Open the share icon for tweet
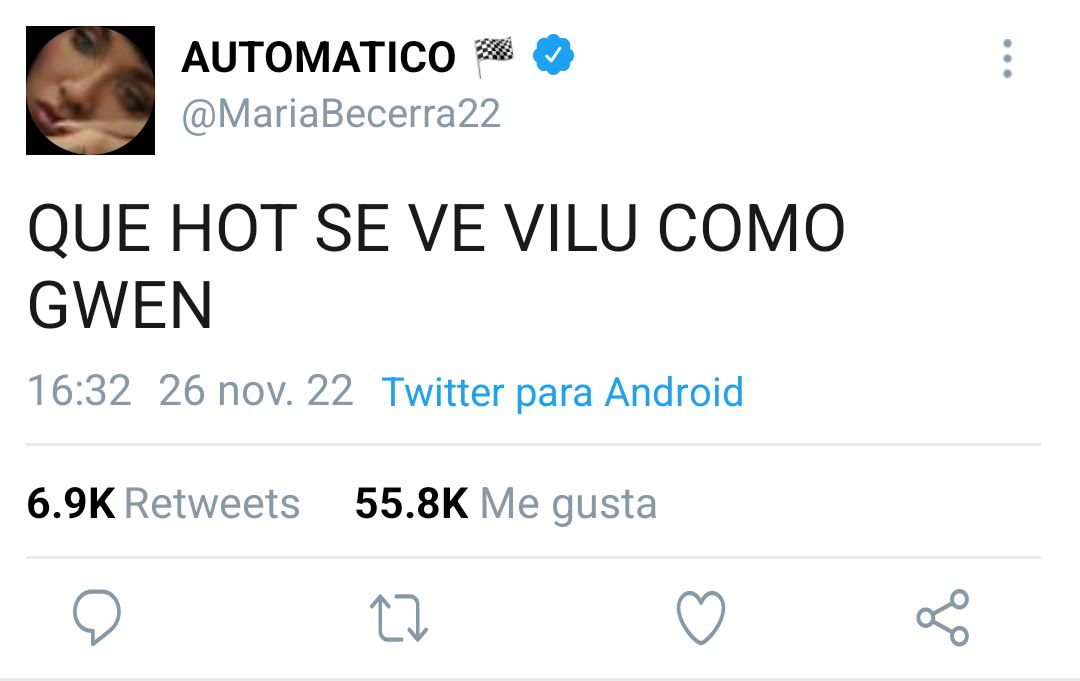1080x681 pixels. tap(943, 617)
